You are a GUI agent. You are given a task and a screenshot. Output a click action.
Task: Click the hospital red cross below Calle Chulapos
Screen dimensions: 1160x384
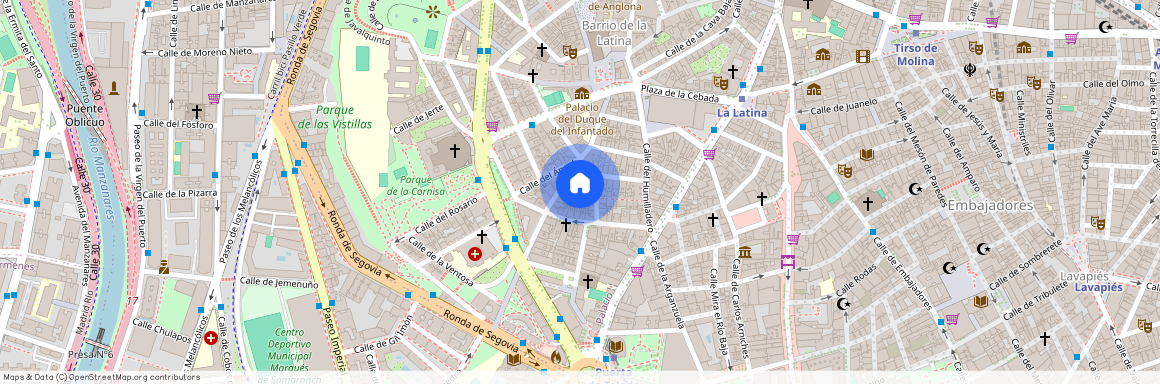pyautogui.click(x=211, y=338)
